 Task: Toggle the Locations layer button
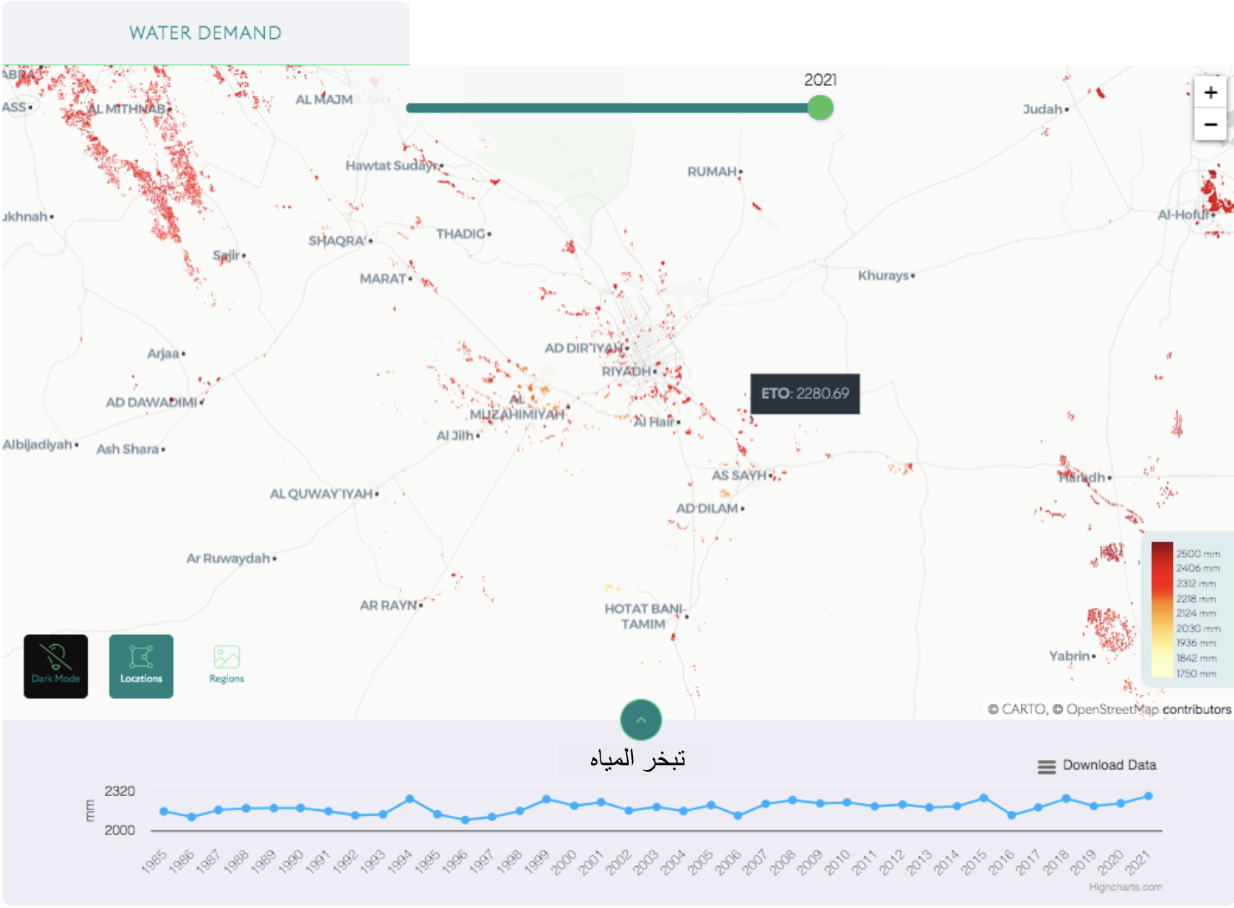tap(141, 666)
